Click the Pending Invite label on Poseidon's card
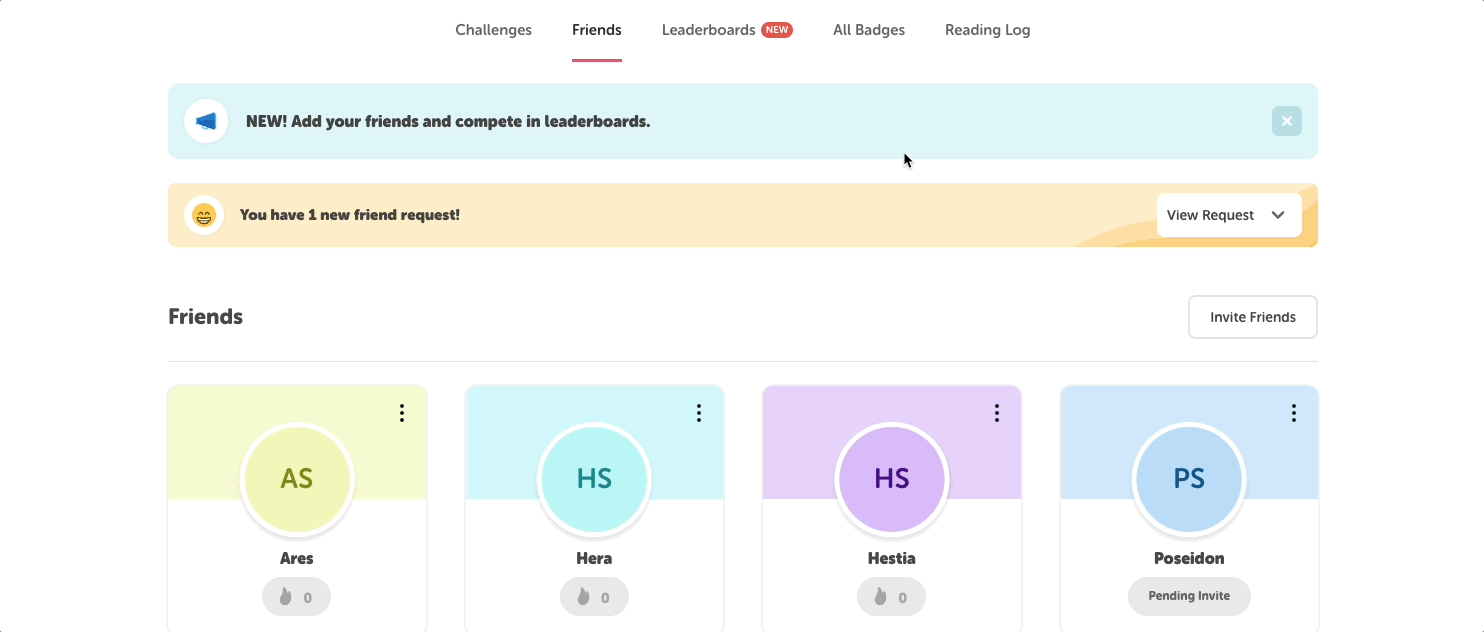This screenshot has height=632, width=1484. coord(1189,596)
